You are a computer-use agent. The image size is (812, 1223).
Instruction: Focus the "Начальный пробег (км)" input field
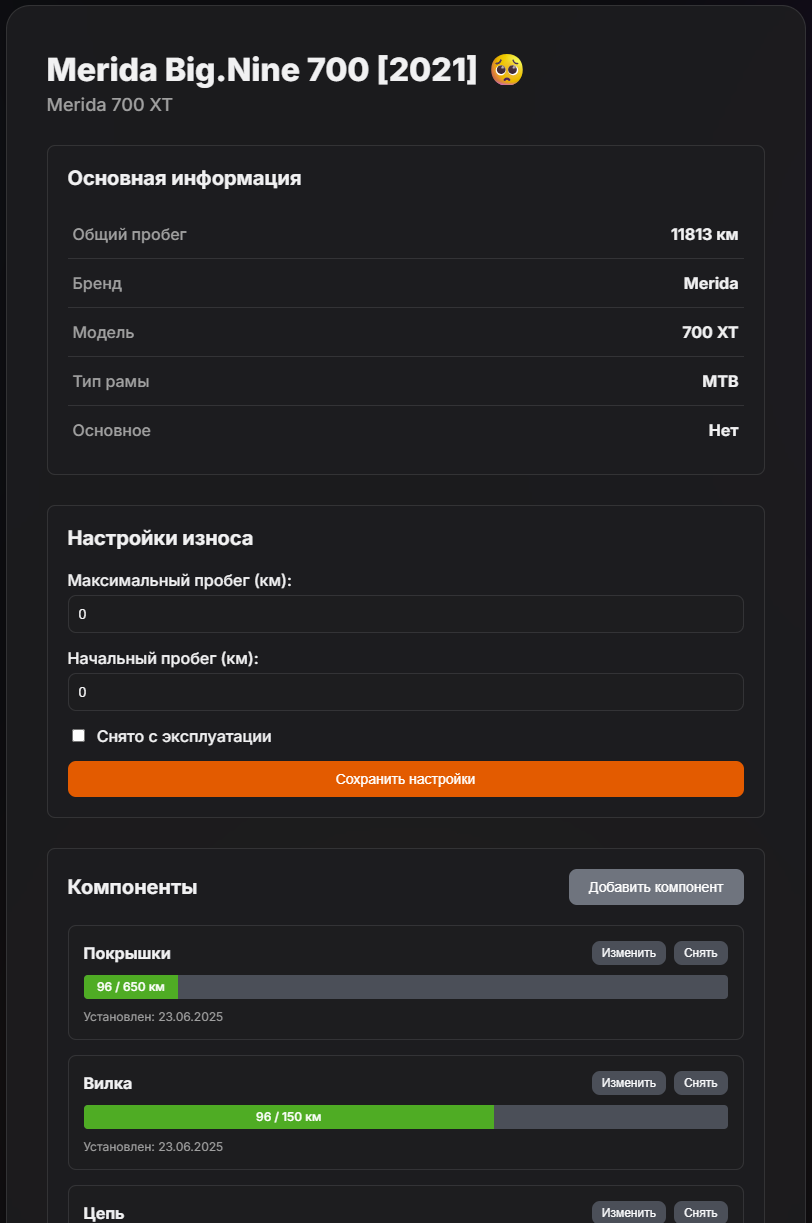pos(405,692)
